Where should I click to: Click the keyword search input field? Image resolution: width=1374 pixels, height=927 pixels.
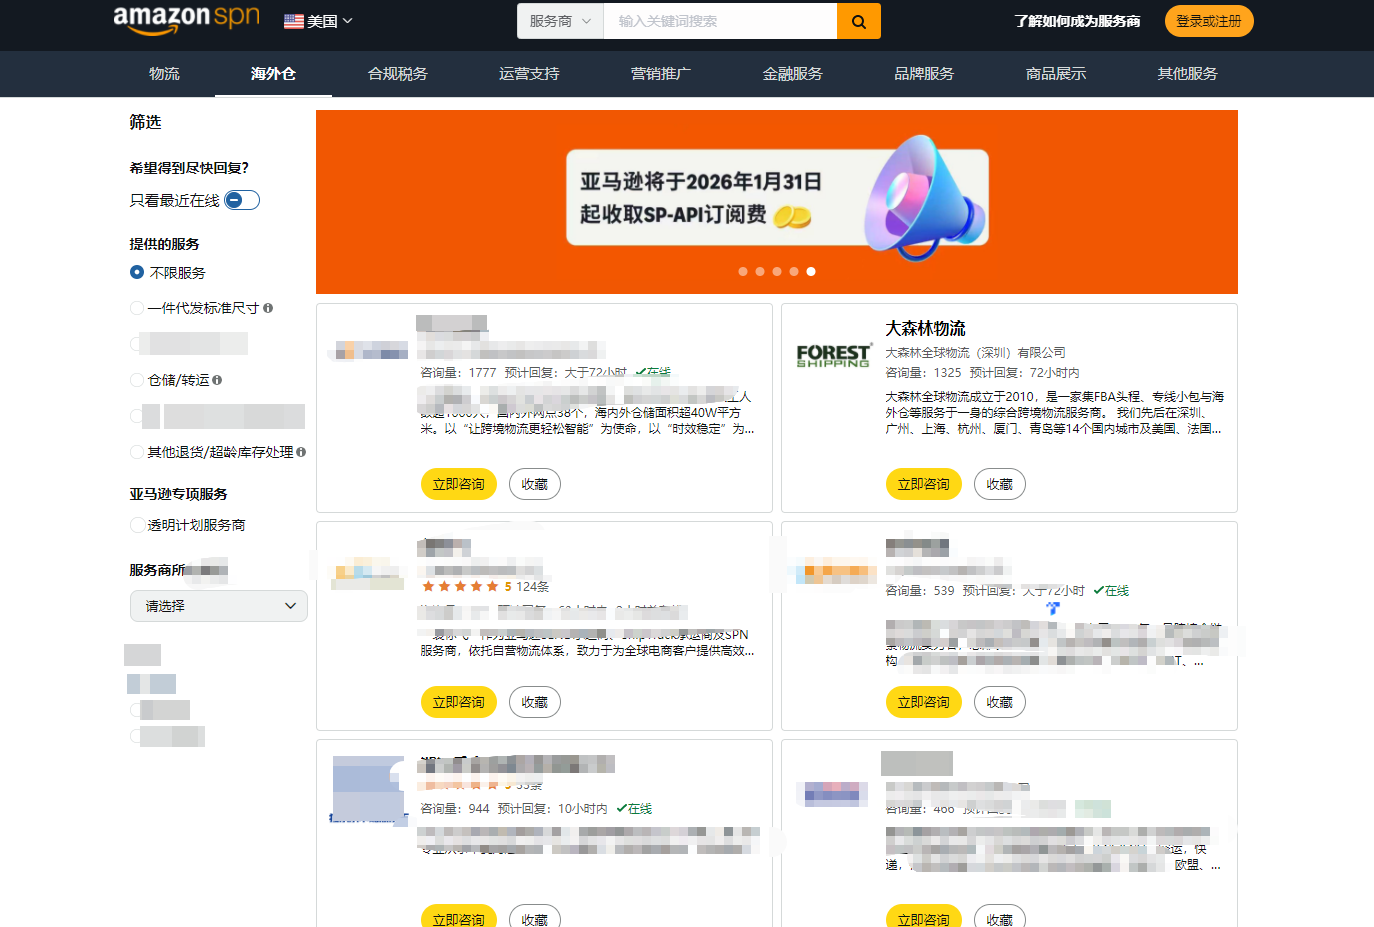(x=719, y=21)
